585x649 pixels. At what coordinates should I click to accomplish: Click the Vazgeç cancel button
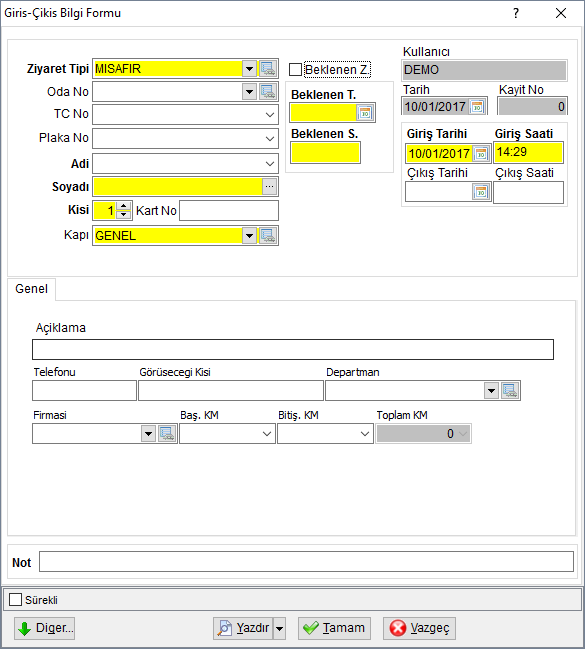419,628
